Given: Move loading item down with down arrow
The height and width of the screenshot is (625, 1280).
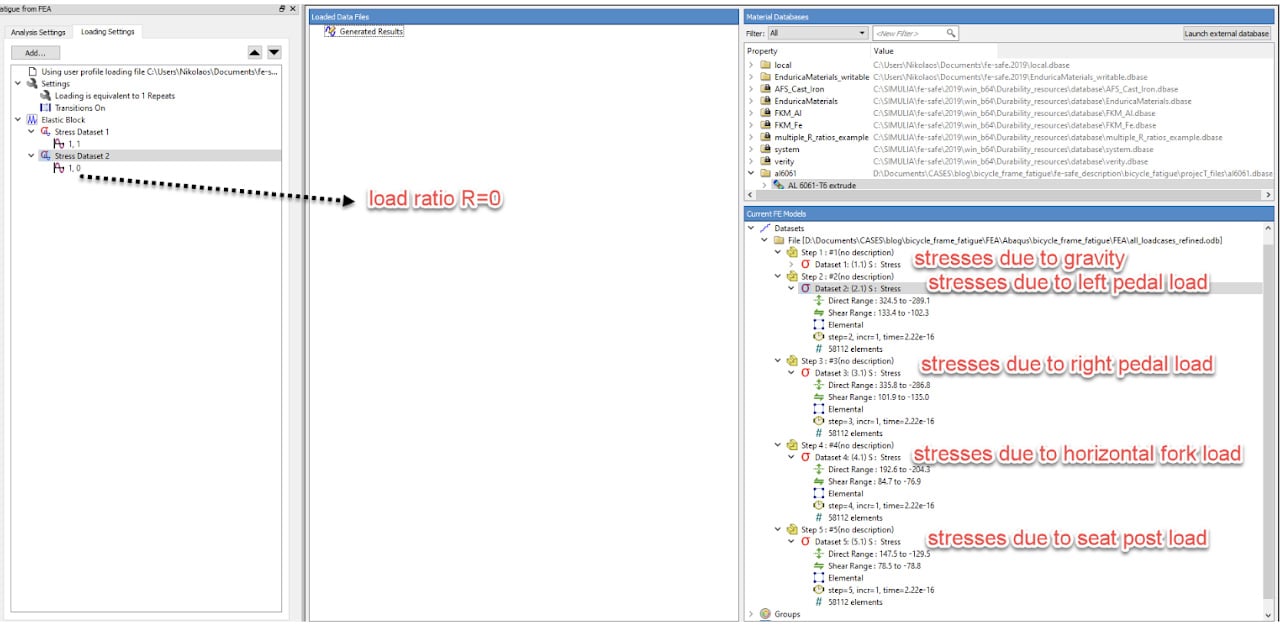Looking at the screenshot, I should [x=274, y=52].
